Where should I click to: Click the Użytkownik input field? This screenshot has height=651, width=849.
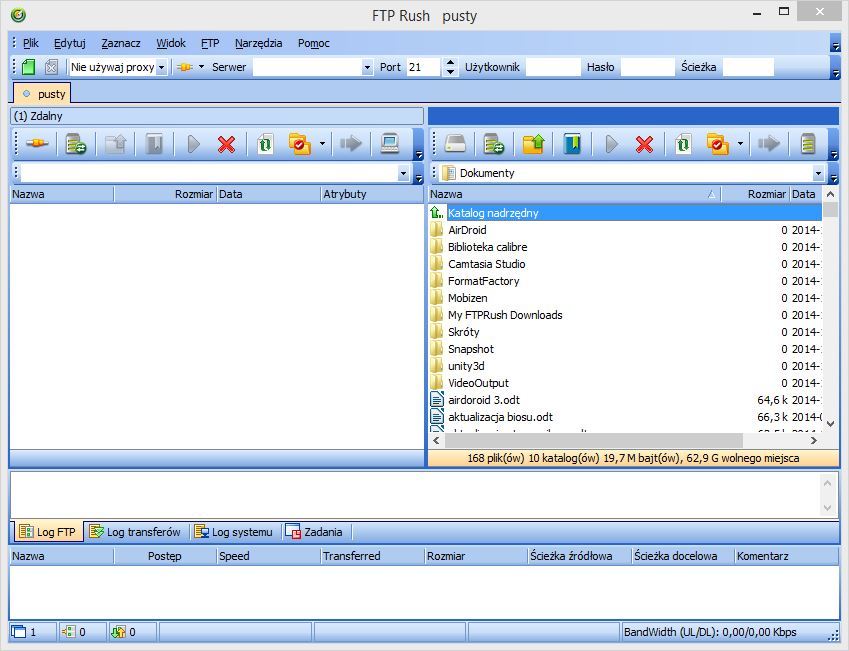click(x=553, y=67)
